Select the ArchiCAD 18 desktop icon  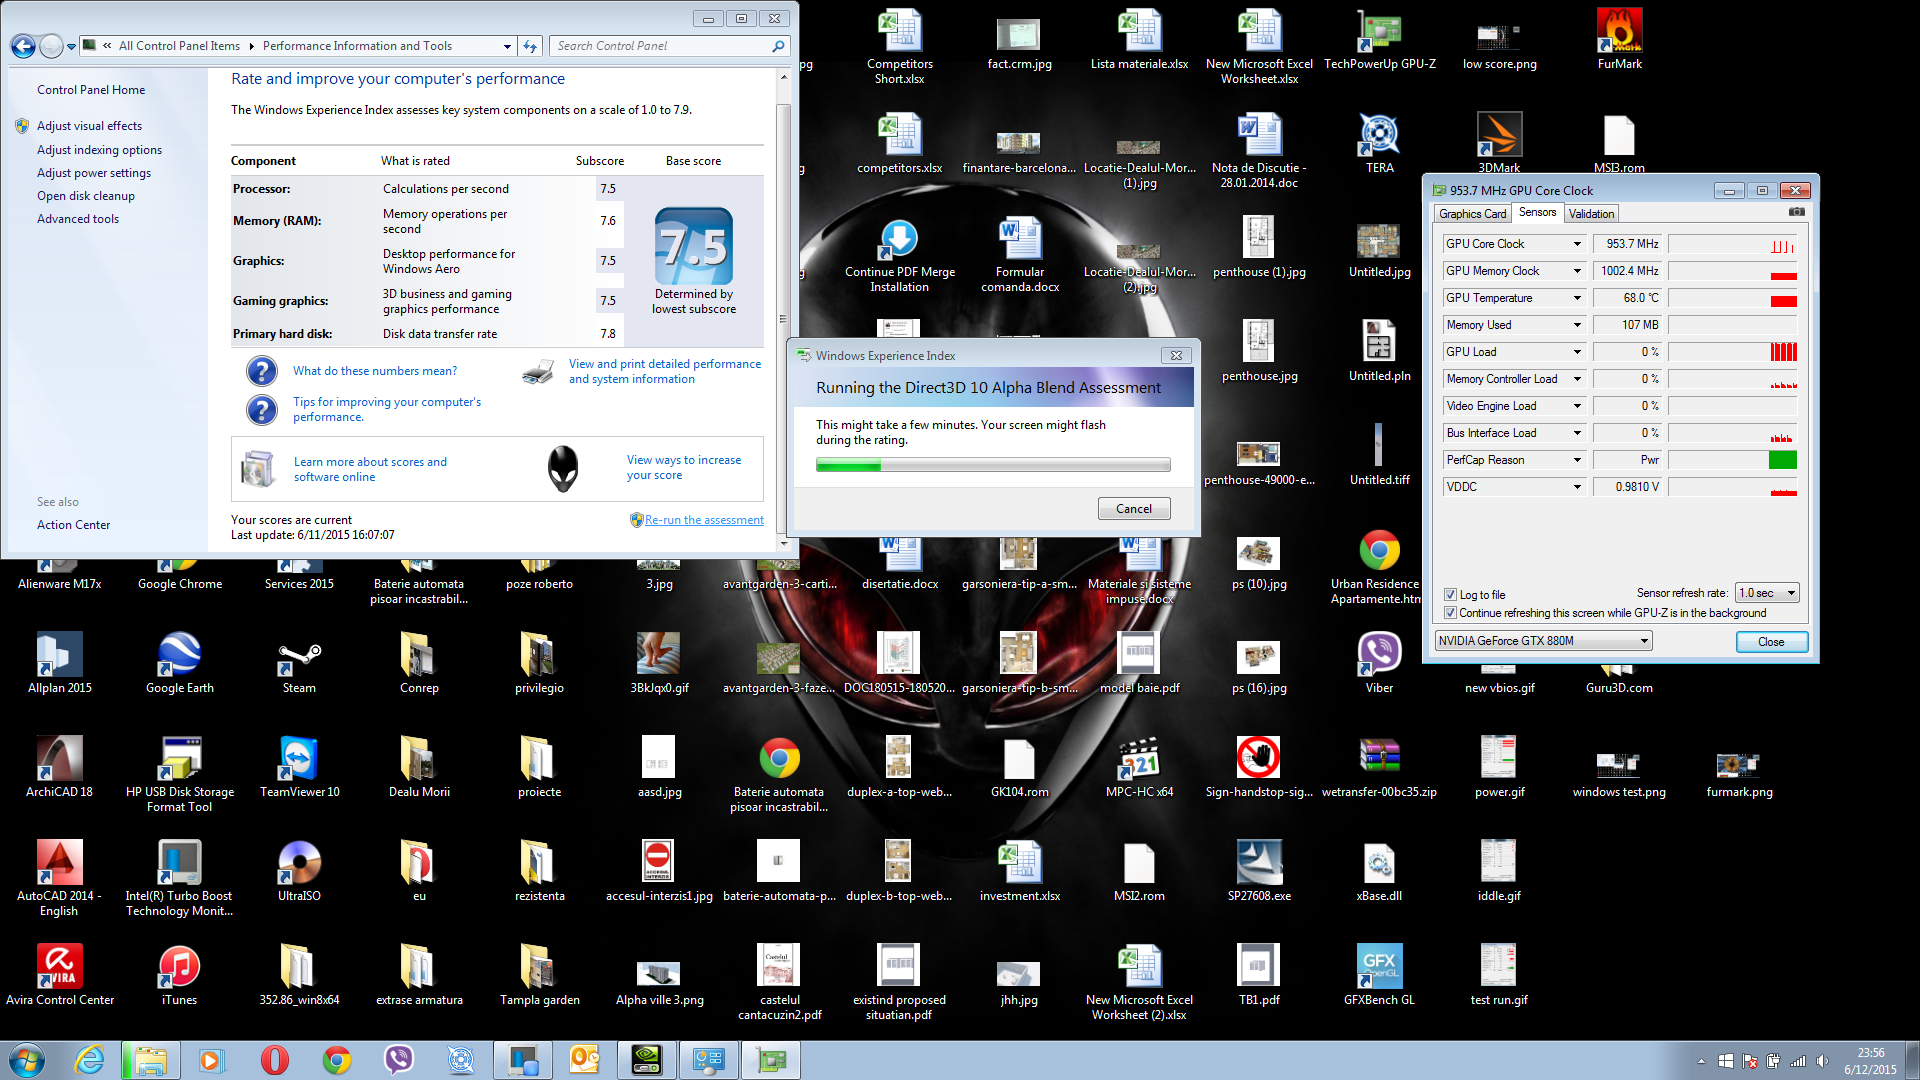coord(59,767)
